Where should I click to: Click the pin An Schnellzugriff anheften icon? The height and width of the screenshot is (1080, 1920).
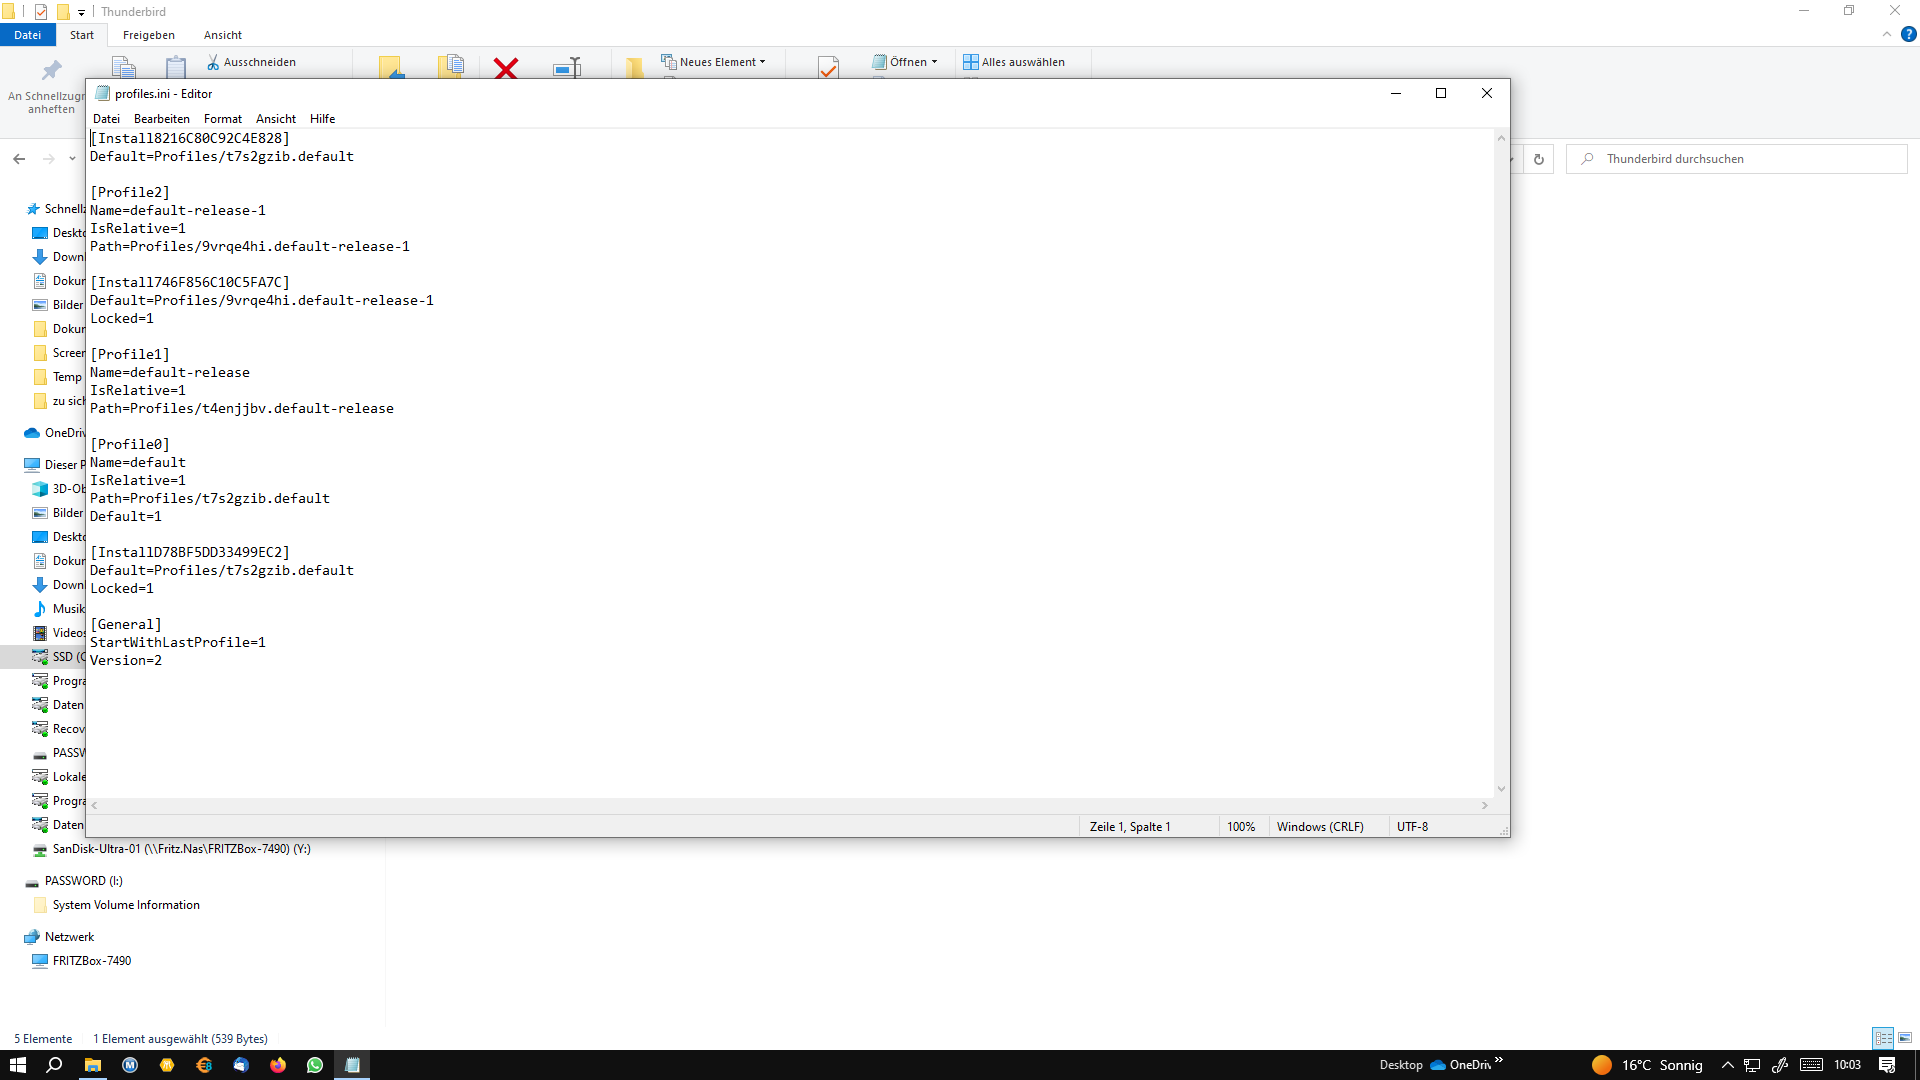[51, 70]
